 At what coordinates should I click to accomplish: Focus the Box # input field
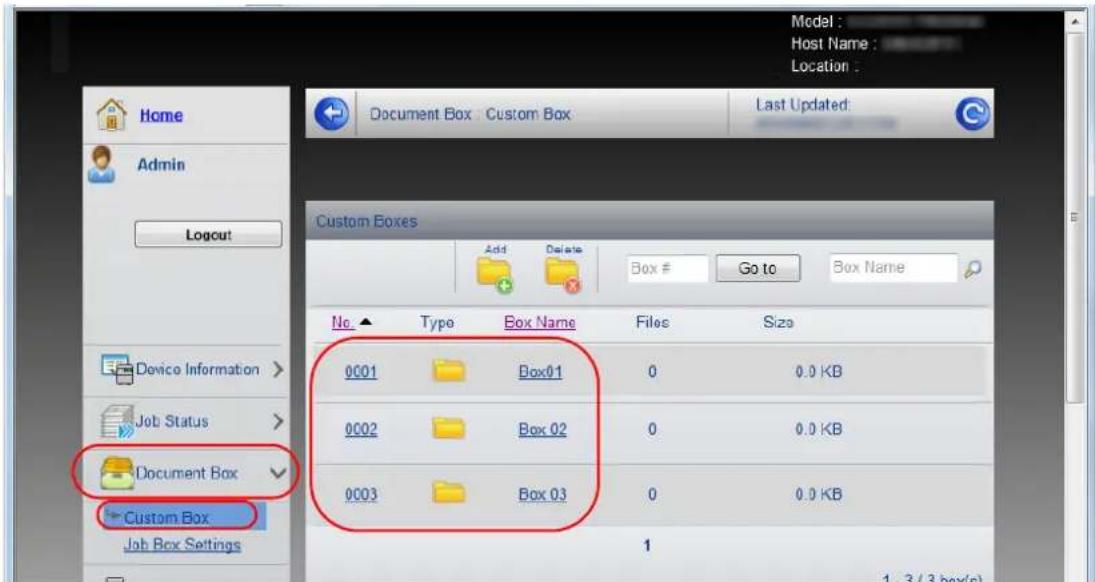[667, 268]
